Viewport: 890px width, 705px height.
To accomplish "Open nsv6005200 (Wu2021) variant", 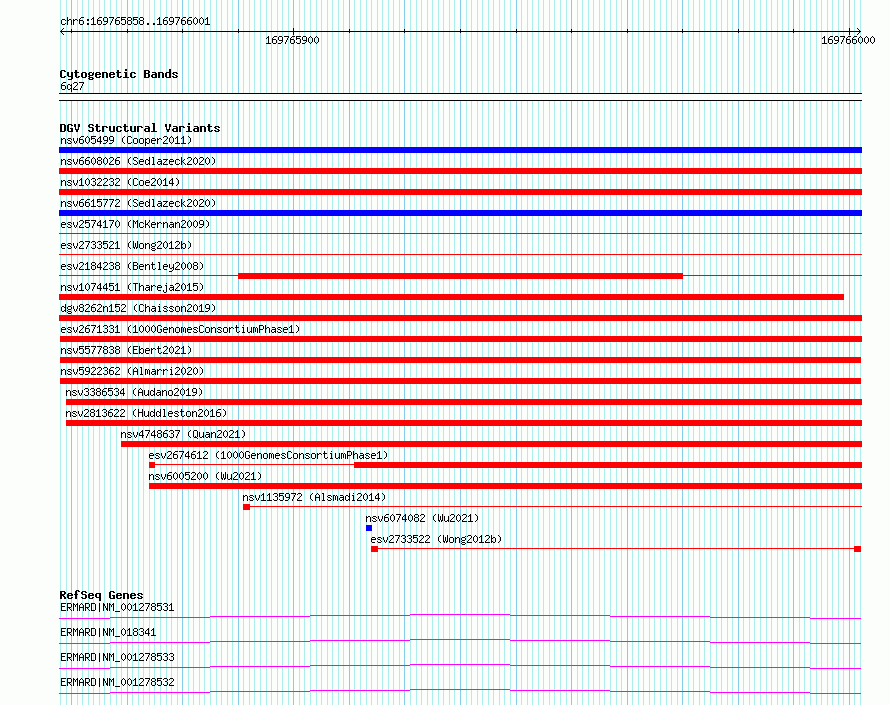I will point(205,476).
